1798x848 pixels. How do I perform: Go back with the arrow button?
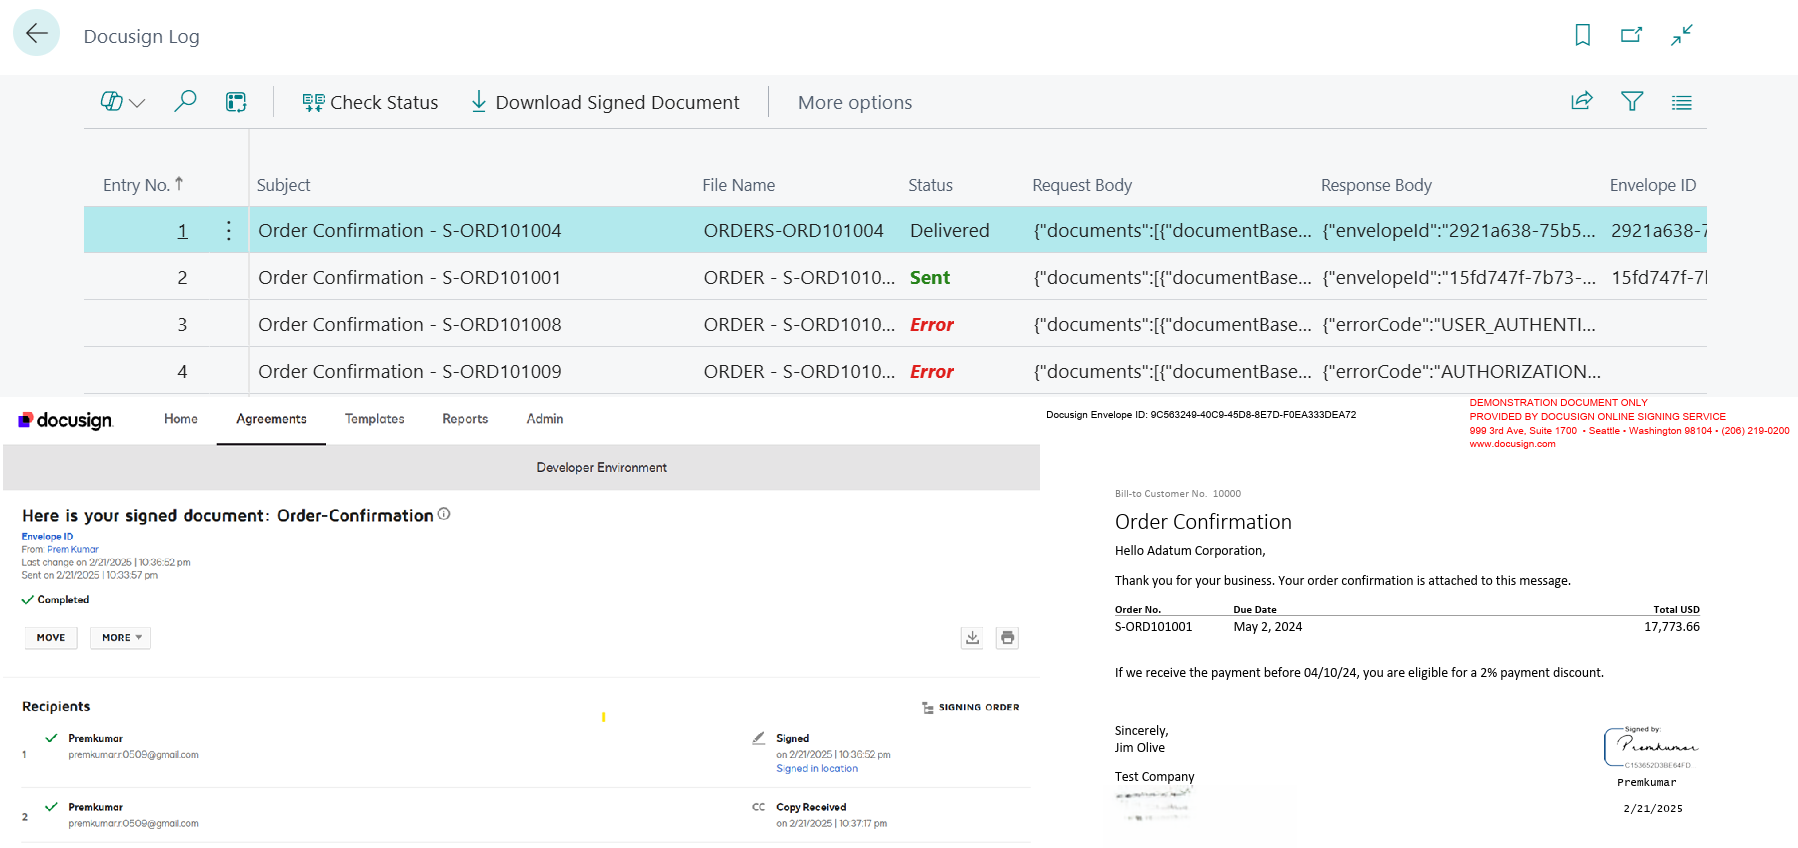[36, 33]
